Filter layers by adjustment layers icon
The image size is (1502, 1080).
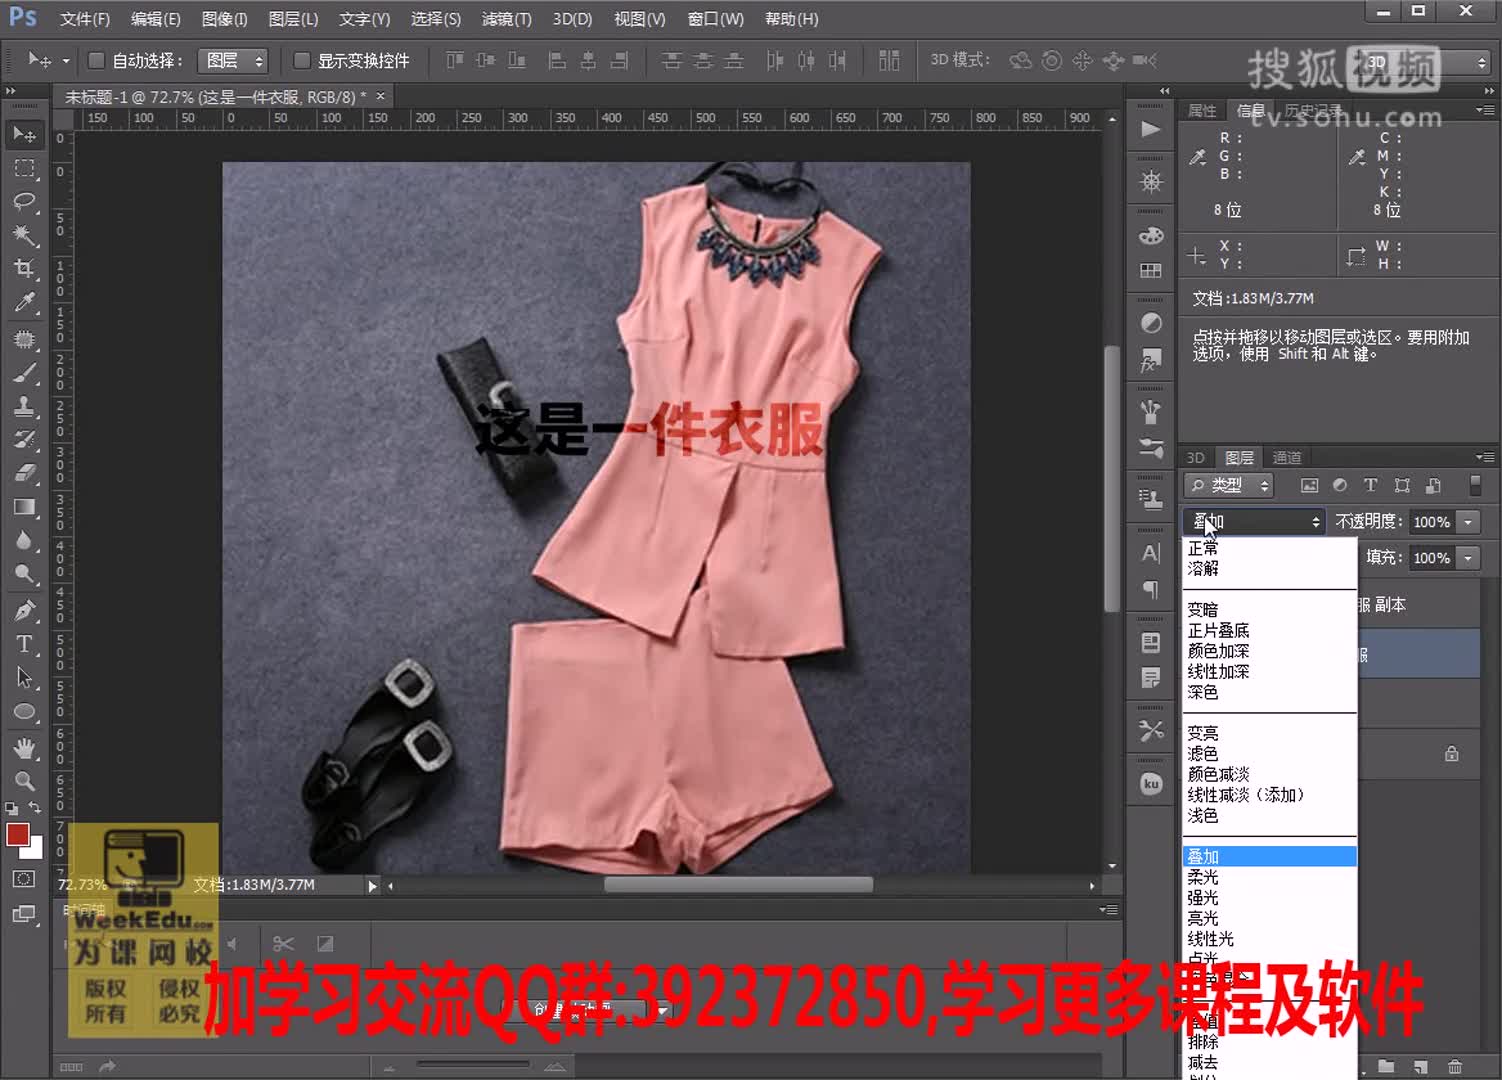(1340, 485)
